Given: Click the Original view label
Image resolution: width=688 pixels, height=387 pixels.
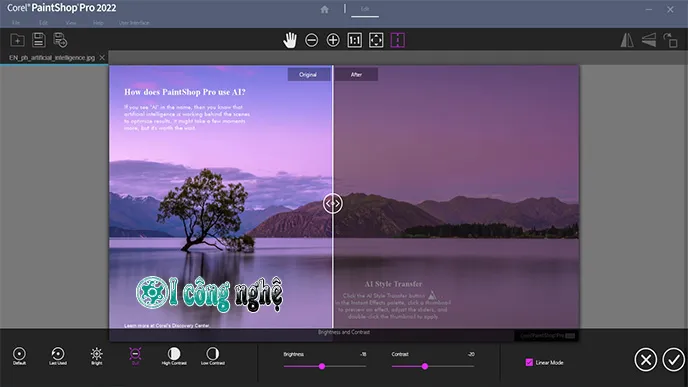Looking at the screenshot, I should [308, 75].
